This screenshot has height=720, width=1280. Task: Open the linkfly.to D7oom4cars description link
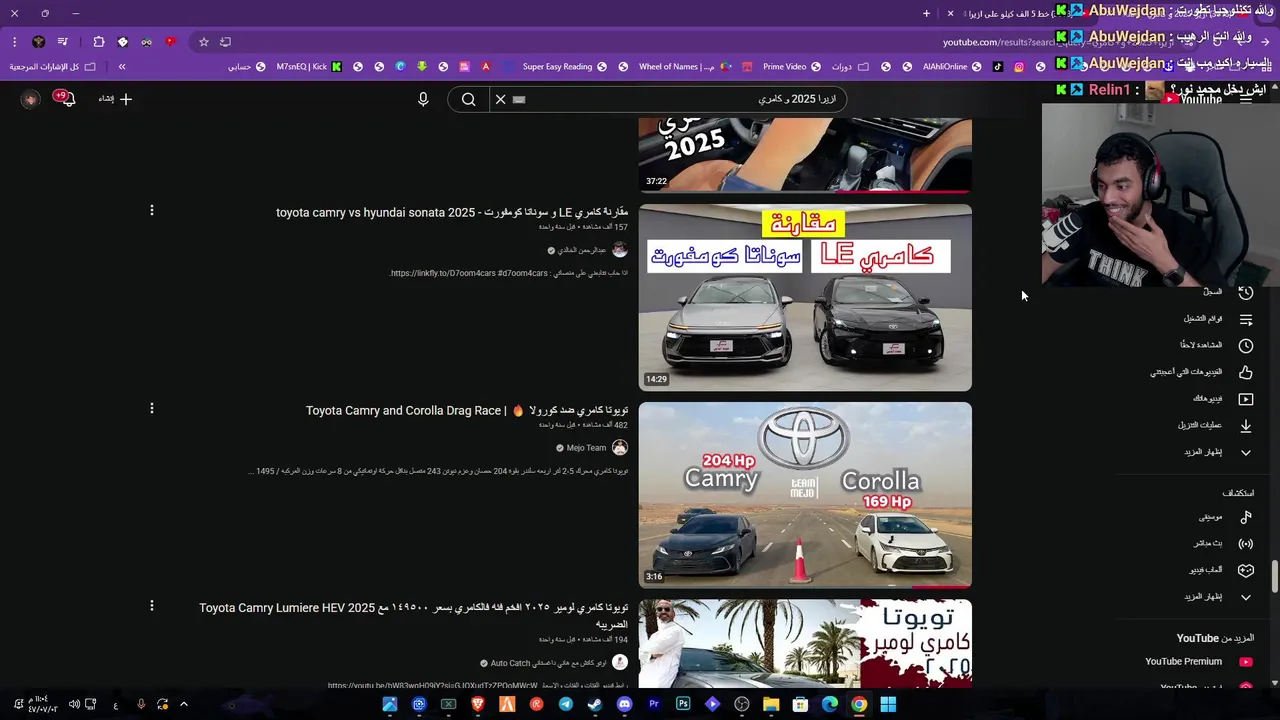tap(470, 273)
